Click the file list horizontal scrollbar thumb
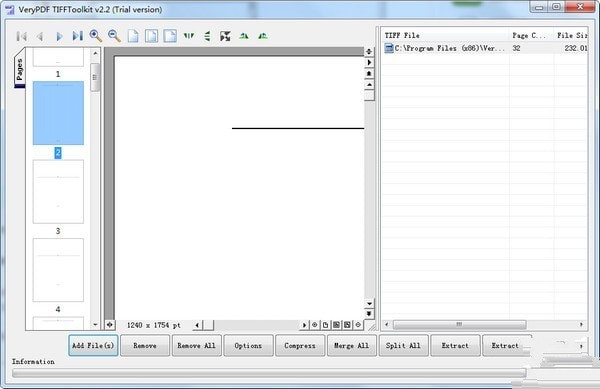Screen dimensions: 600x389 pos(460,324)
